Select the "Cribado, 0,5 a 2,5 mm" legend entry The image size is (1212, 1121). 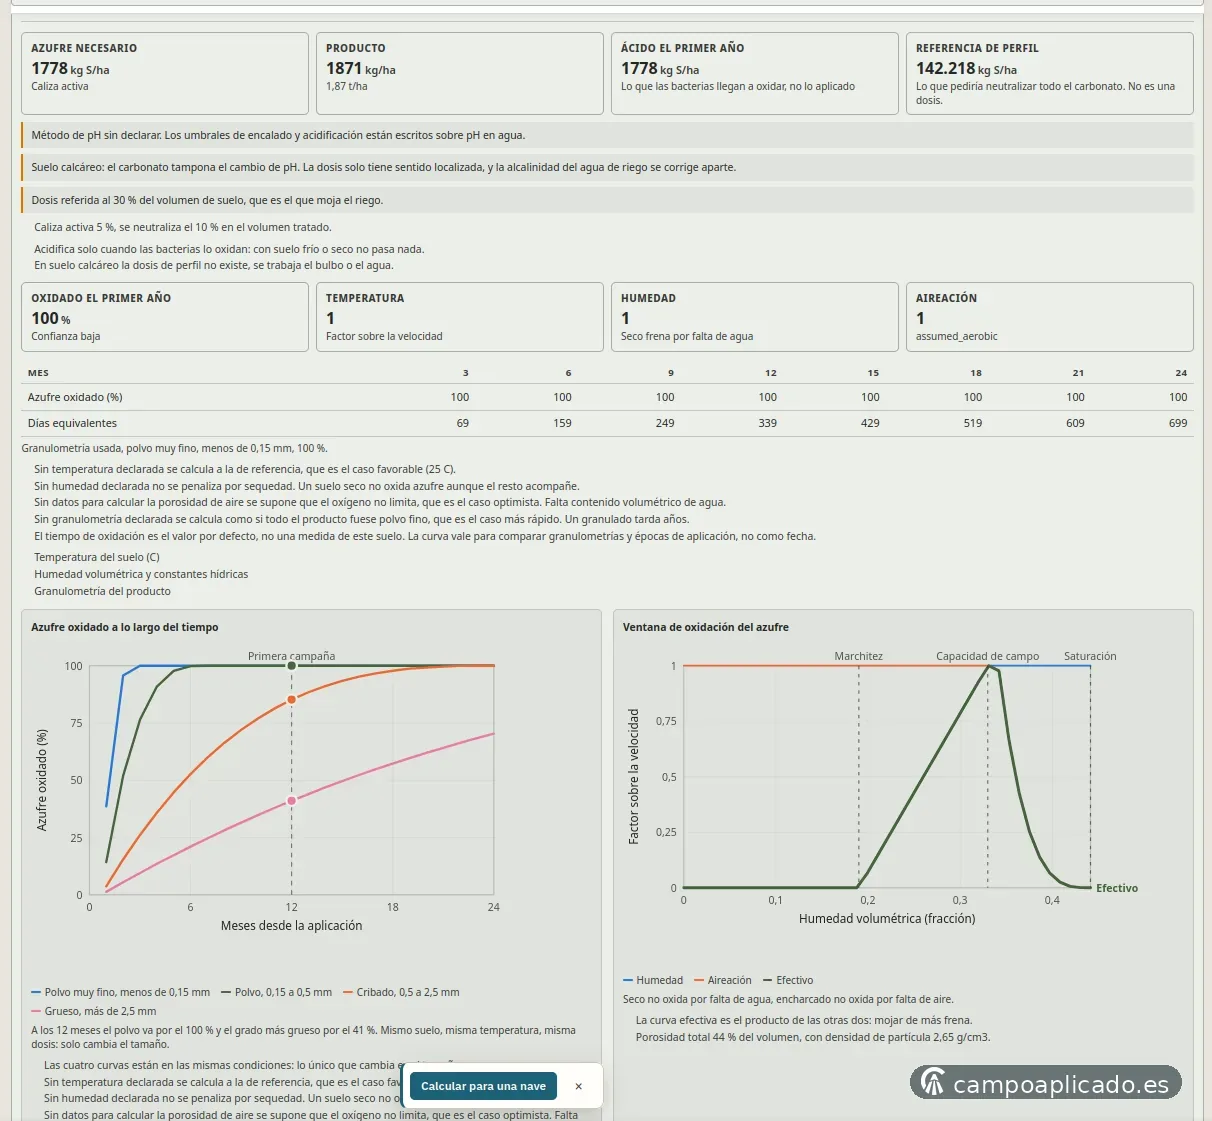click(x=401, y=992)
